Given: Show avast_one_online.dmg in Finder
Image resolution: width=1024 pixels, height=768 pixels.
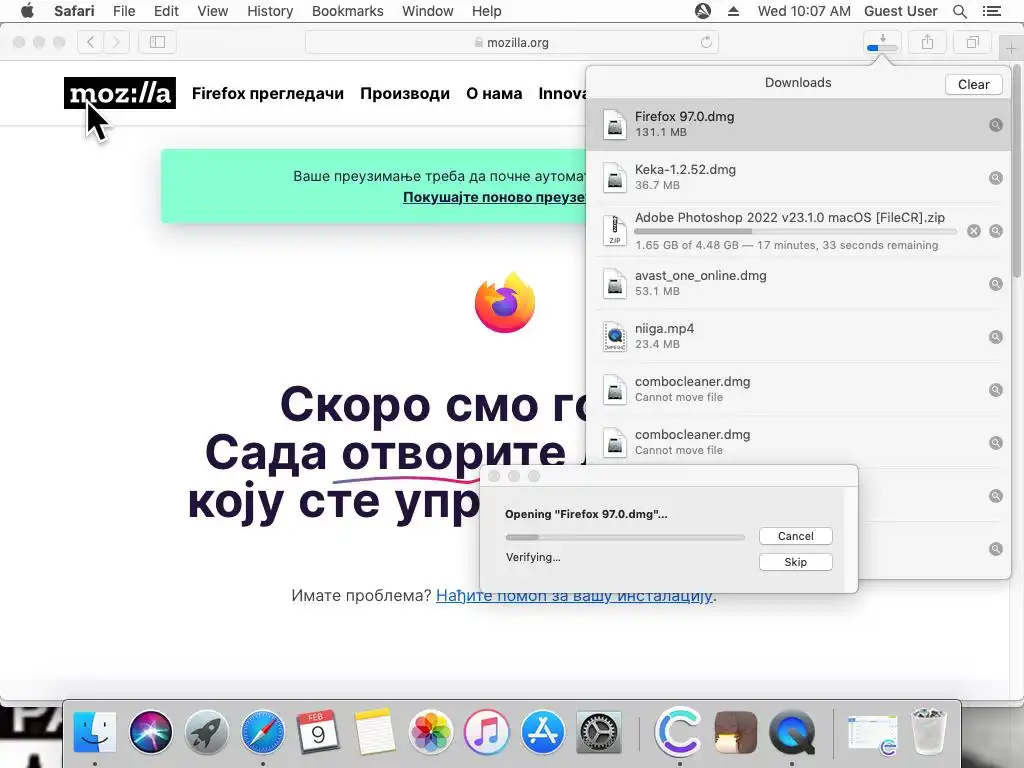Looking at the screenshot, I should click(995, 283).
